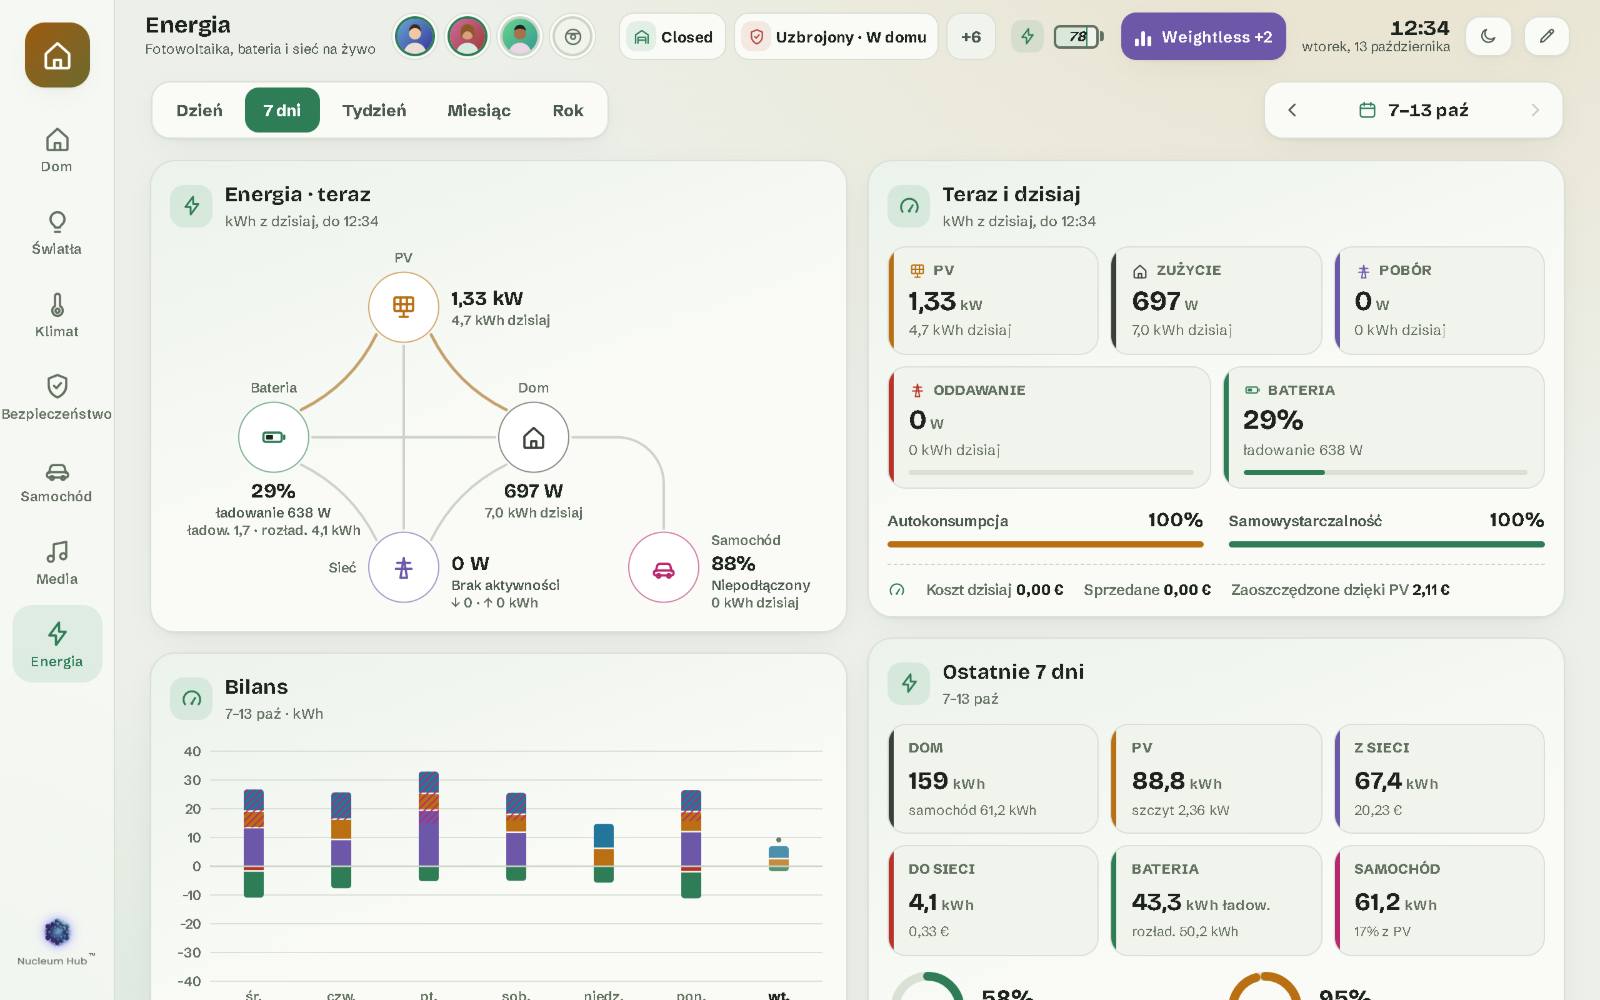Select the Tydzień tab

point(374,110)
